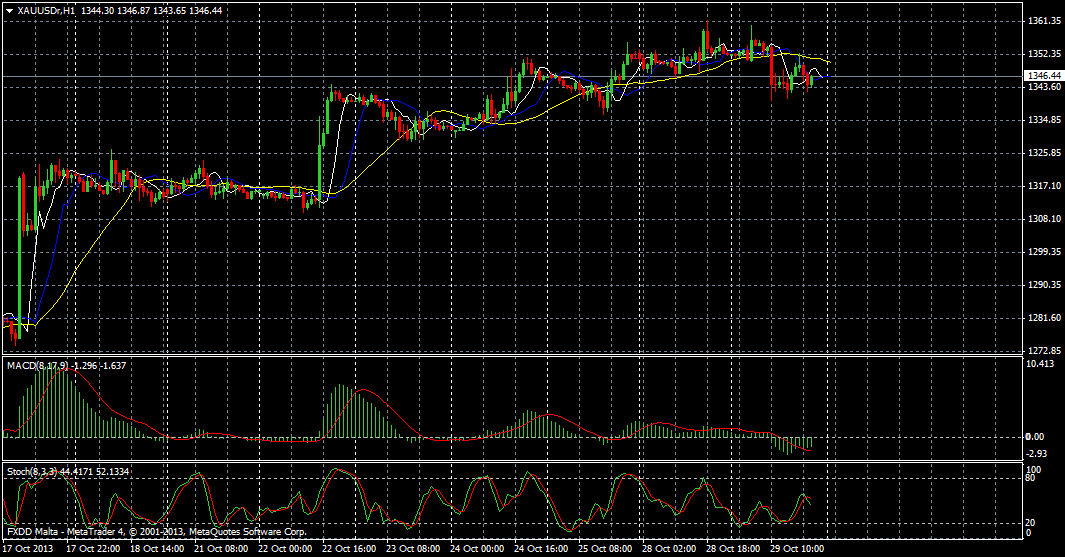Click the 1317.10 price axis label
The image size is (1065, 557).
pos(1043,186)
